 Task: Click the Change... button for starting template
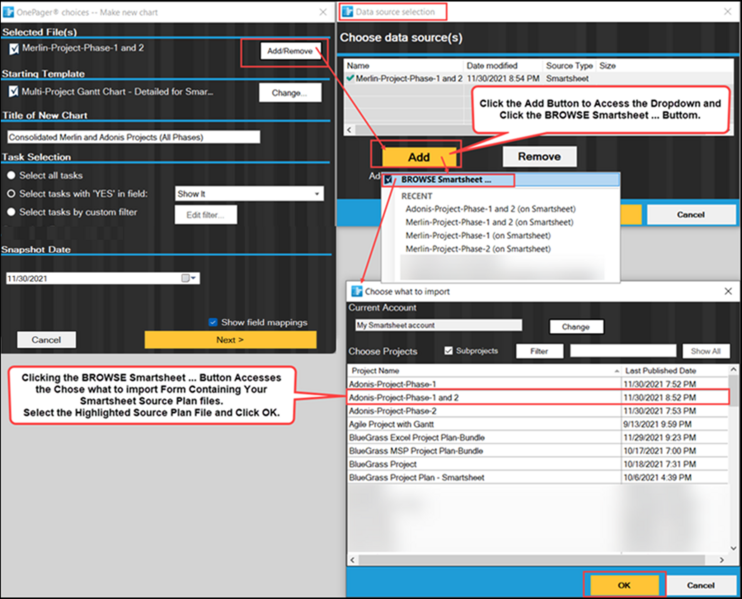[290, 93]
